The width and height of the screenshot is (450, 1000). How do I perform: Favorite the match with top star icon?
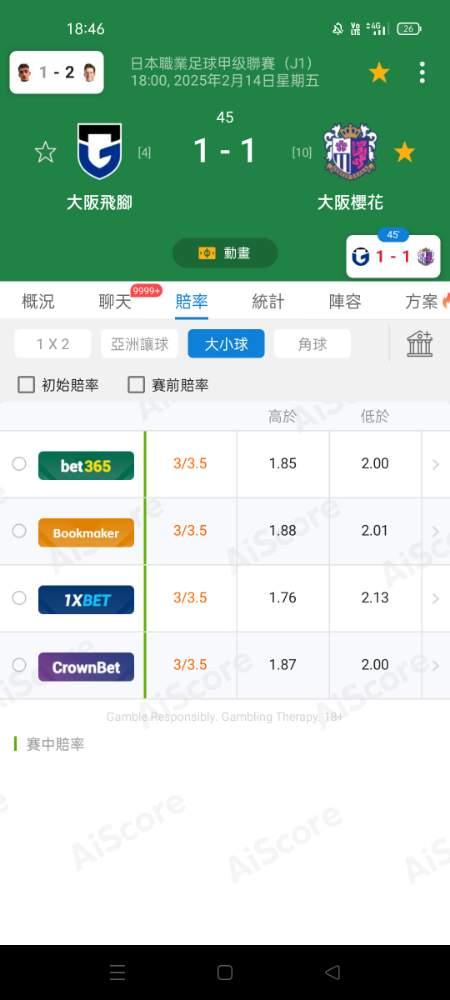click(379, 73)
